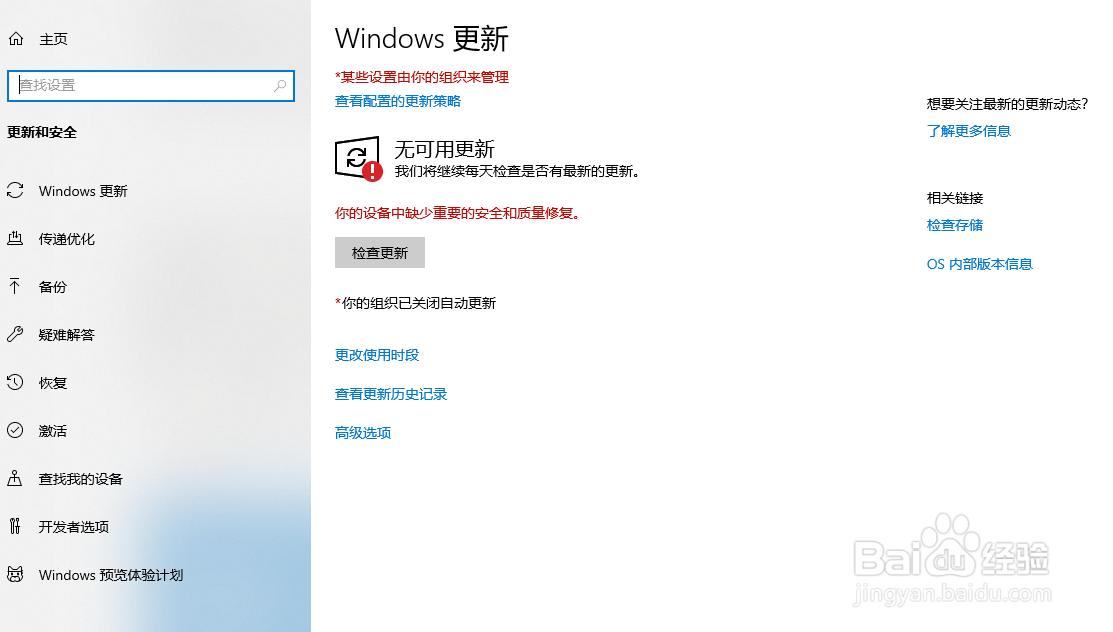This screenshot has width=1113, height=632.
Task: Open 检查存储 link
Action: coord(955,225)
